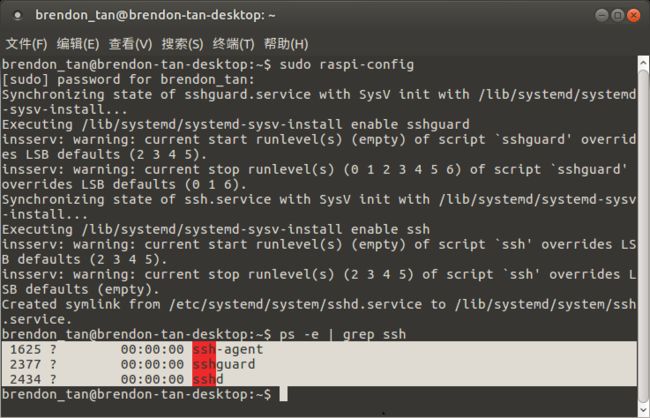Click the 'ps -e | grep ssh' command
The image size is (650, 418).
coord(343,334)
